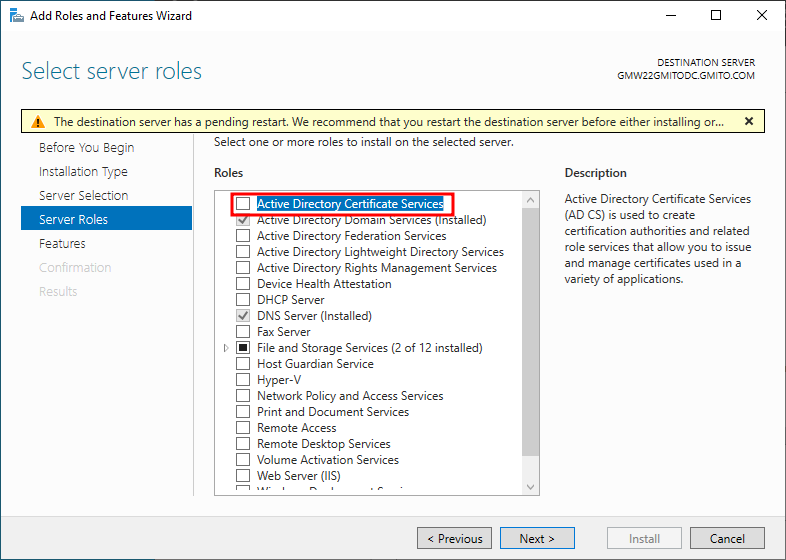Enable the DHCP Server role checkbox
This screenshot has height=560, width=786.
pos(243,300)
